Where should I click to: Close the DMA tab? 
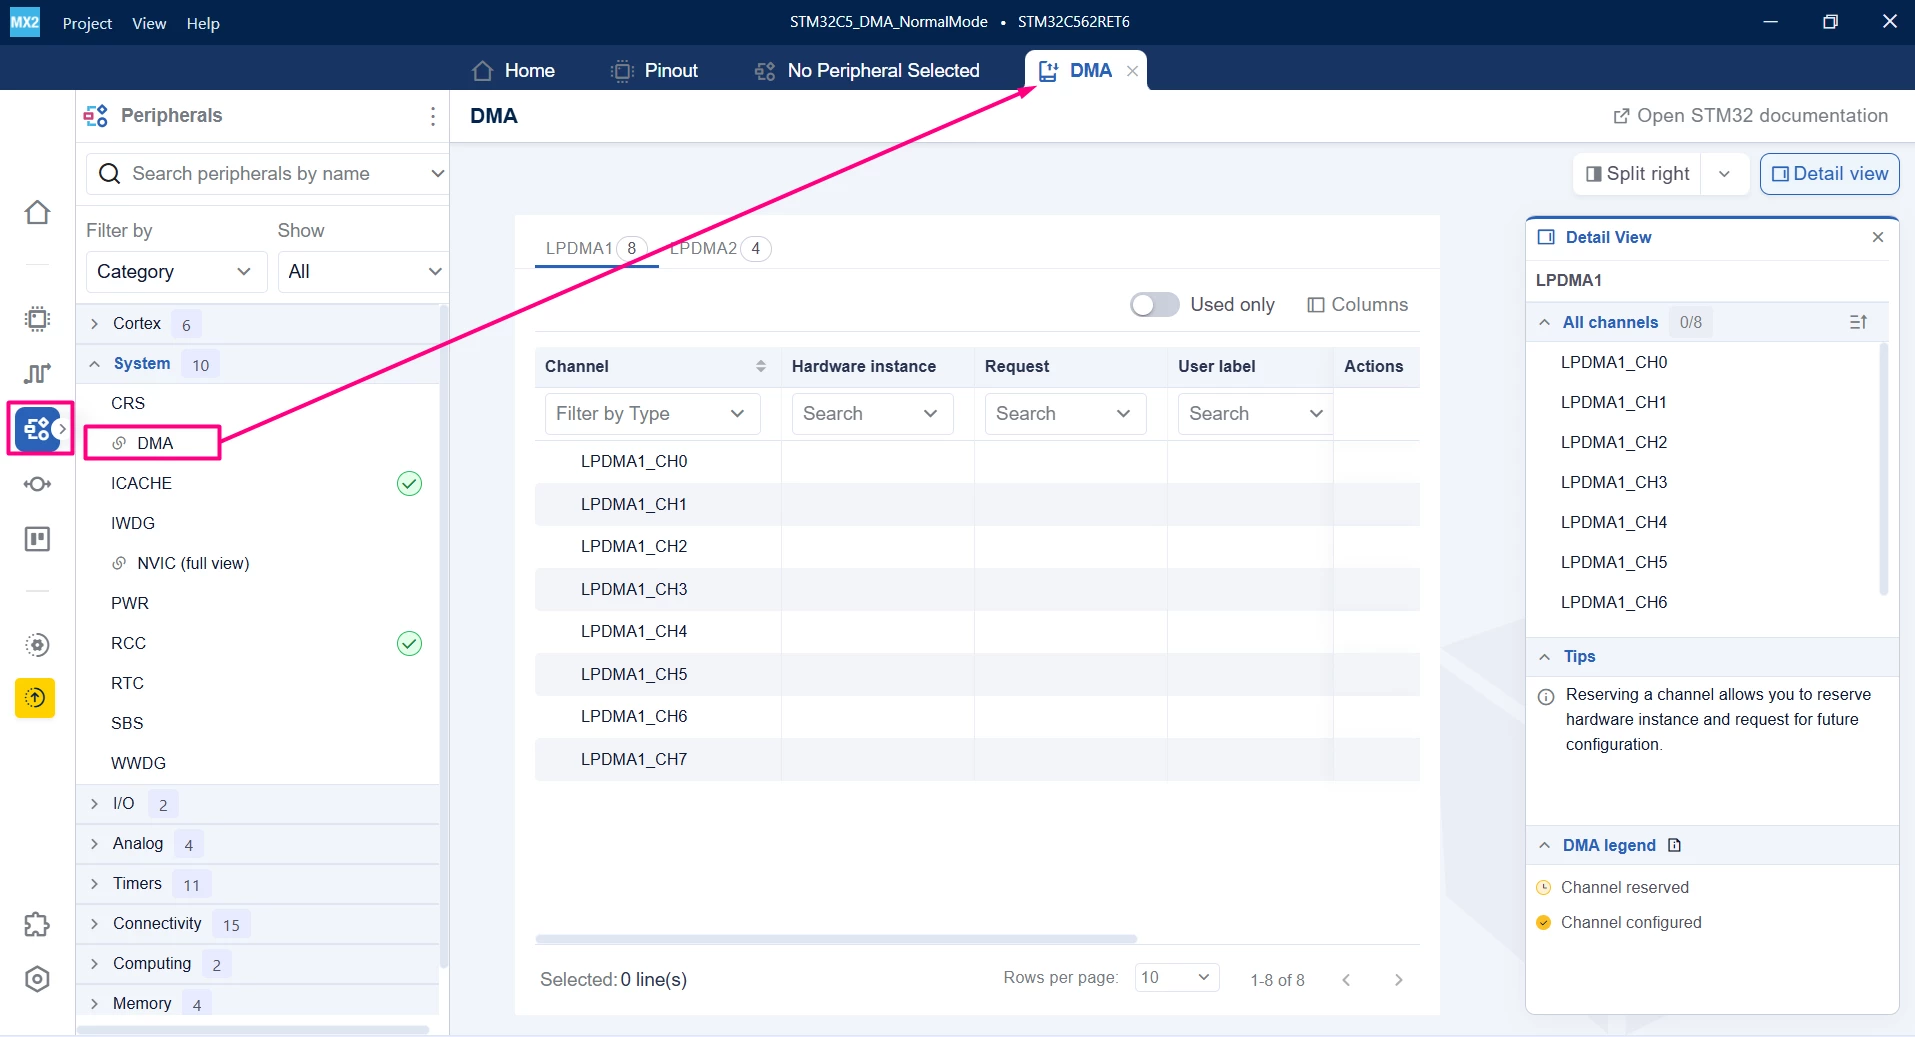(x=1132, y=71)
